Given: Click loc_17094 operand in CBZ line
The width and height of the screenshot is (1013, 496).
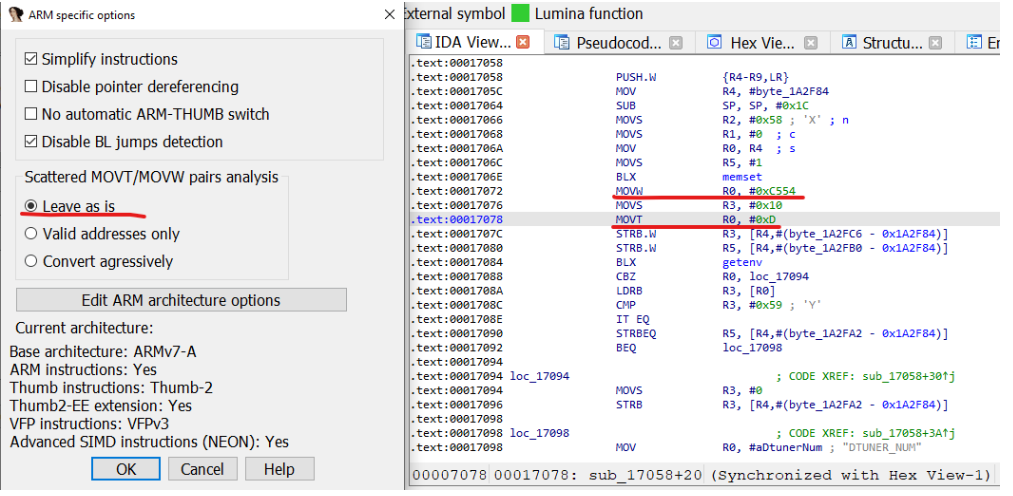Looking at the screenshot, I should [778, 276].
